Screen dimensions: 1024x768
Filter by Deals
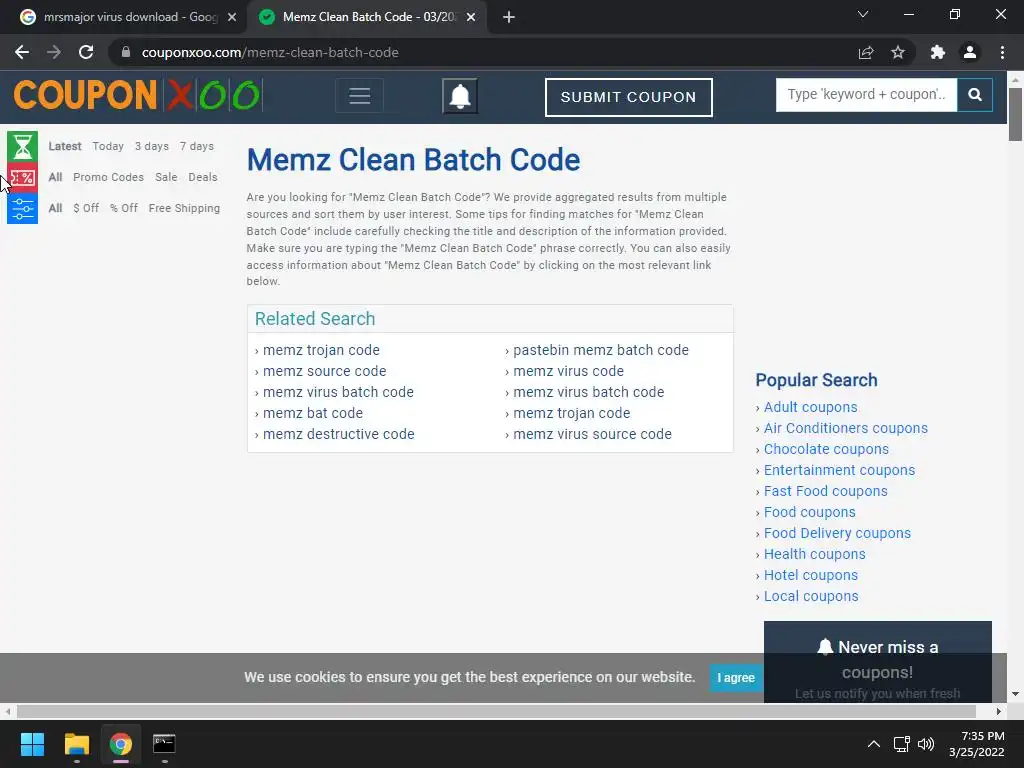[202, 177]
